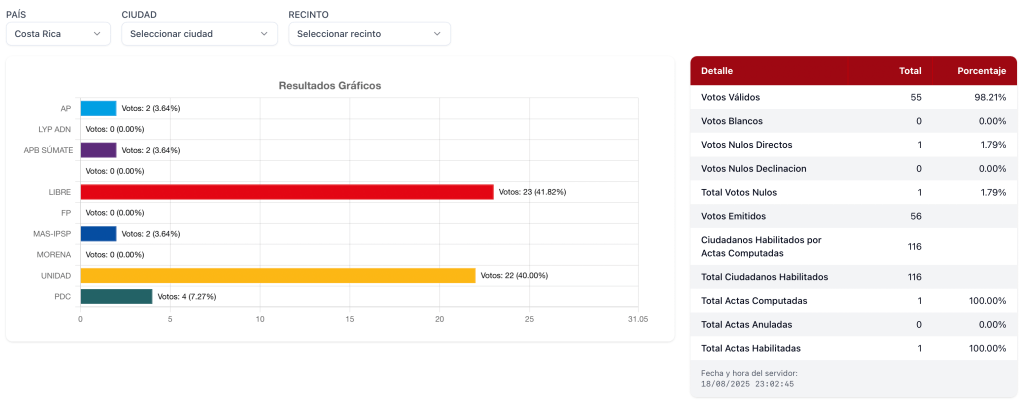Click the Detalle column header
Image resolution: width=1023 pixels, height=405 pixels.
717,72
